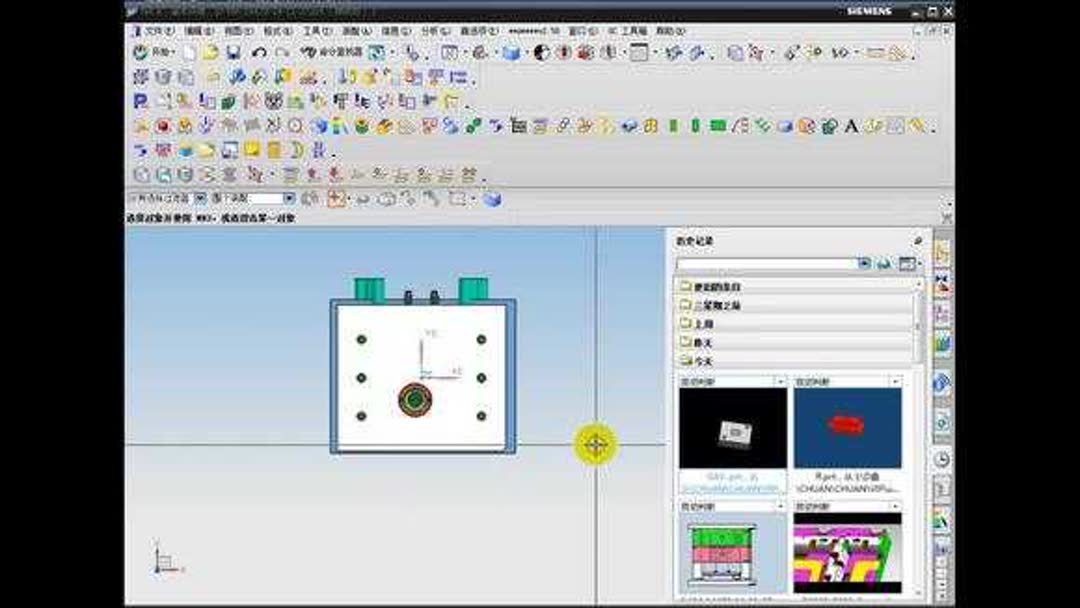Click the refresh icon in the History panel
This screenshot has height=608, width=1080.
[885, 263]
